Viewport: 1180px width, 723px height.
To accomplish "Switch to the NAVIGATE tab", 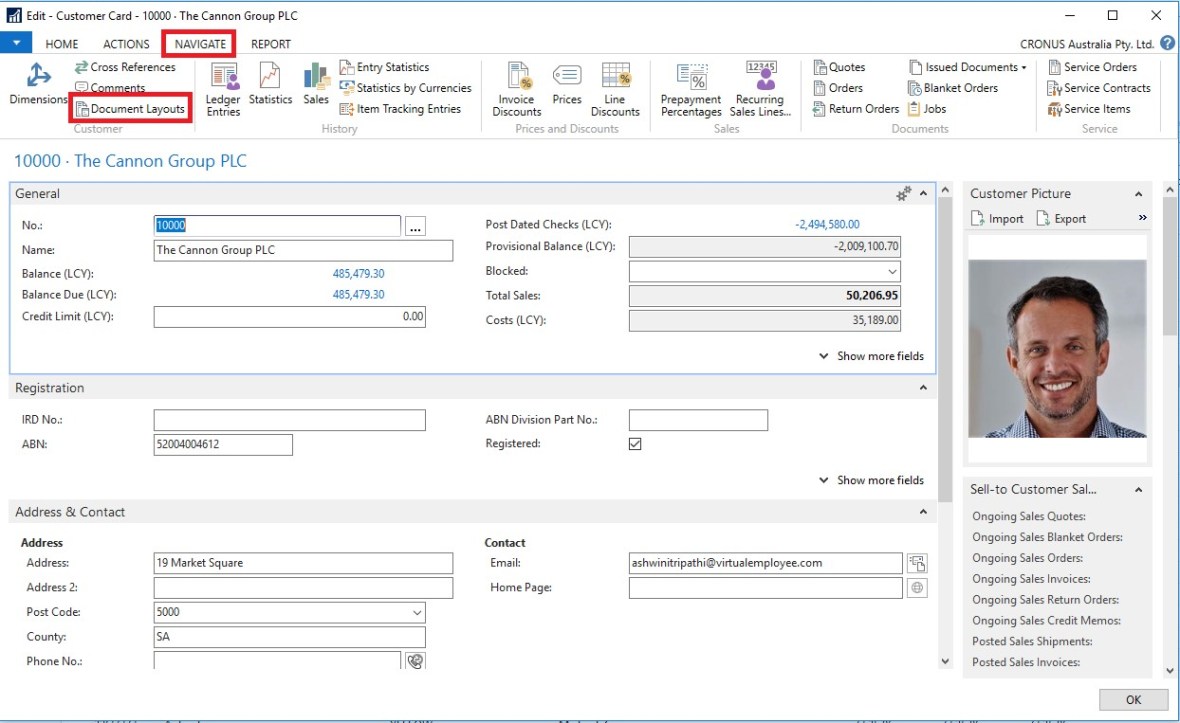I will [x=200, y=44].
